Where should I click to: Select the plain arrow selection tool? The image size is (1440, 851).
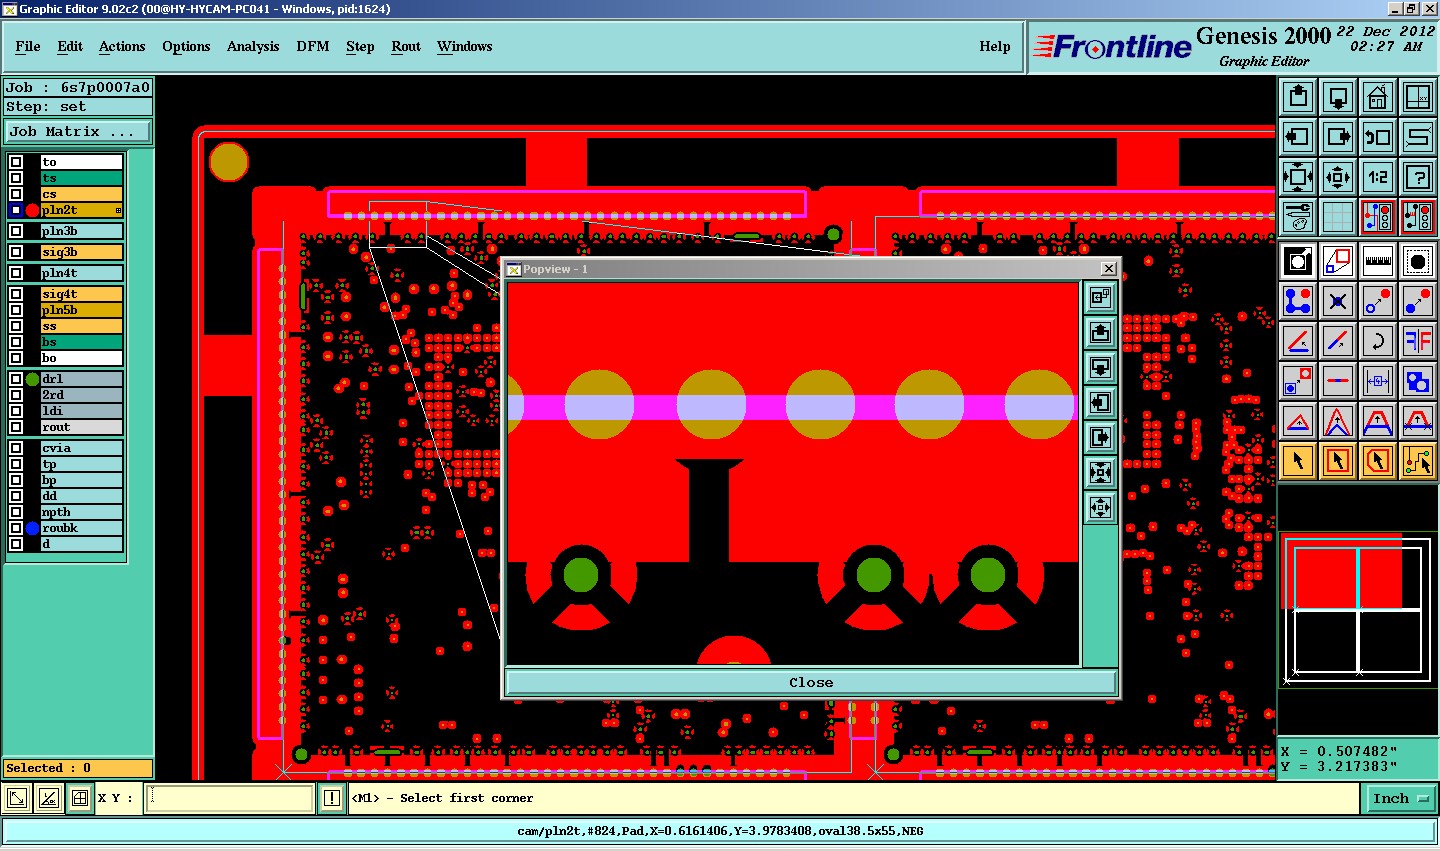(x=1298, y=461)
